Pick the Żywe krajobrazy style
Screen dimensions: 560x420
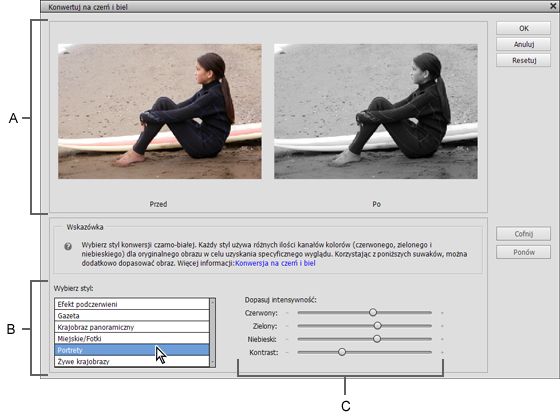tap(132, 361)
